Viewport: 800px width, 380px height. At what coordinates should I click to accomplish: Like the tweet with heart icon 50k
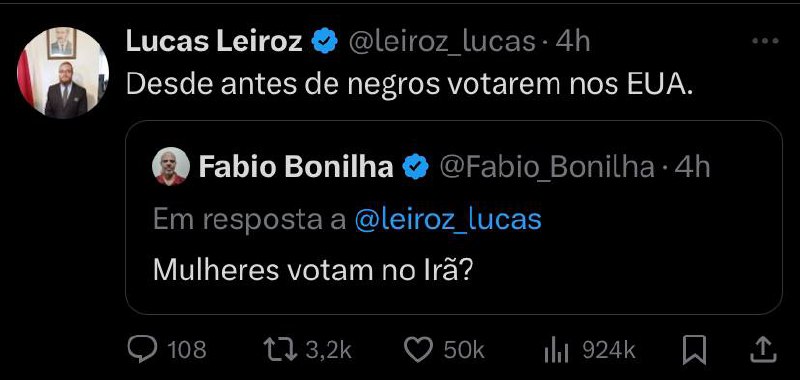pyautogui.click(x=418, y=350)
